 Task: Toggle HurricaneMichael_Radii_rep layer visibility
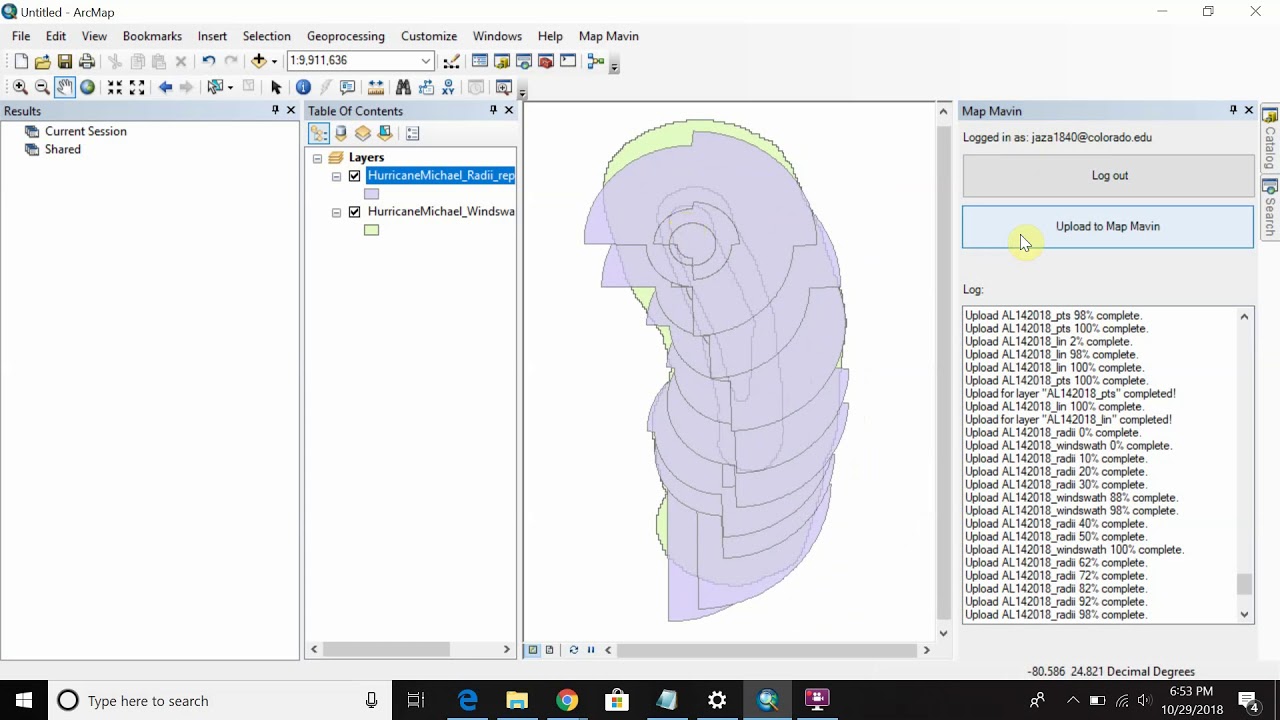[354, 176]
